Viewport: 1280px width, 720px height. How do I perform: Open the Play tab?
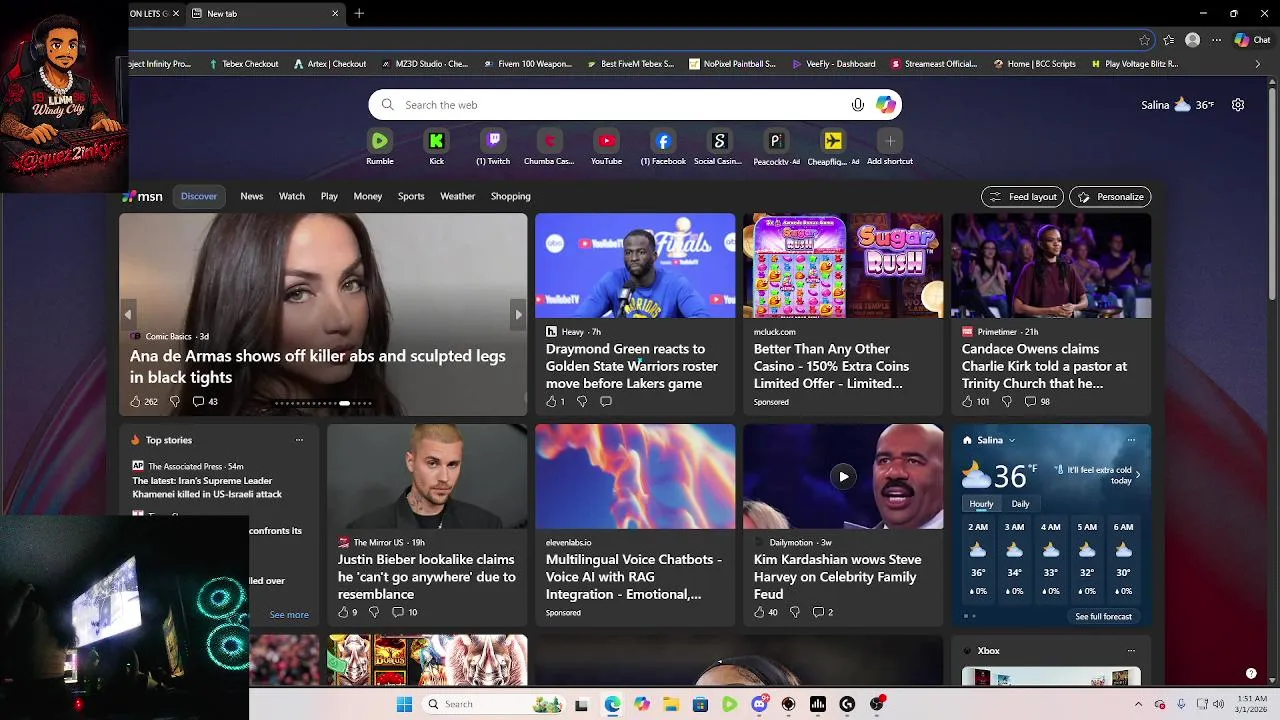[x=329, y=196]
